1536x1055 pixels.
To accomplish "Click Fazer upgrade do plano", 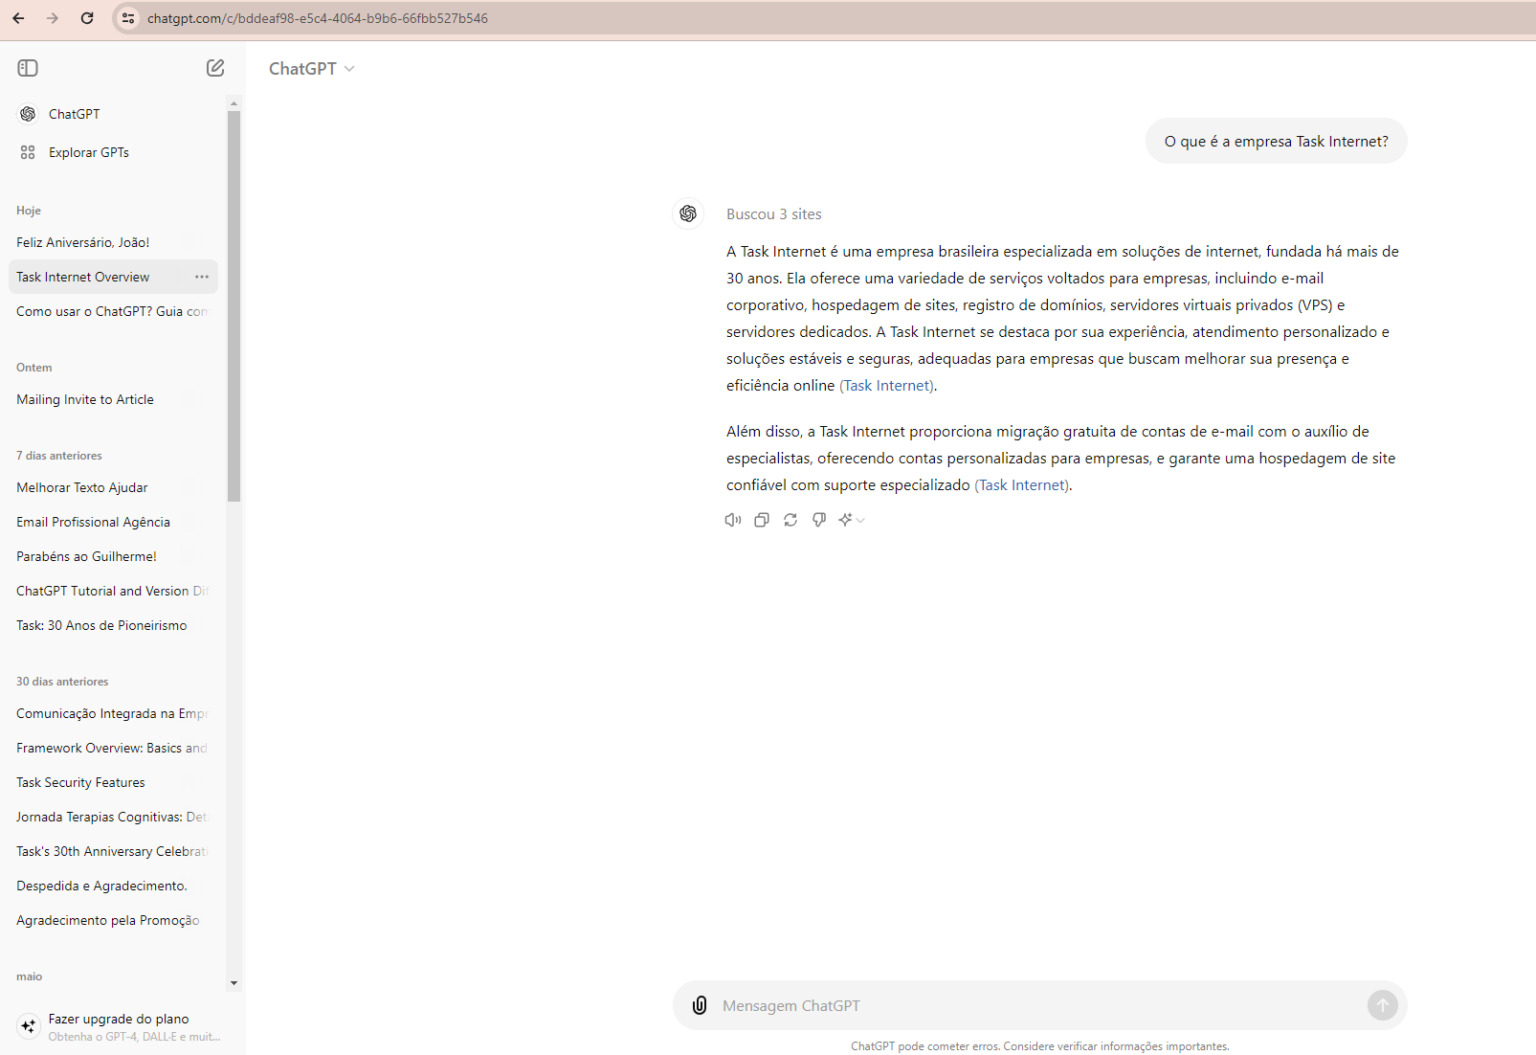I will (119, 1018).
